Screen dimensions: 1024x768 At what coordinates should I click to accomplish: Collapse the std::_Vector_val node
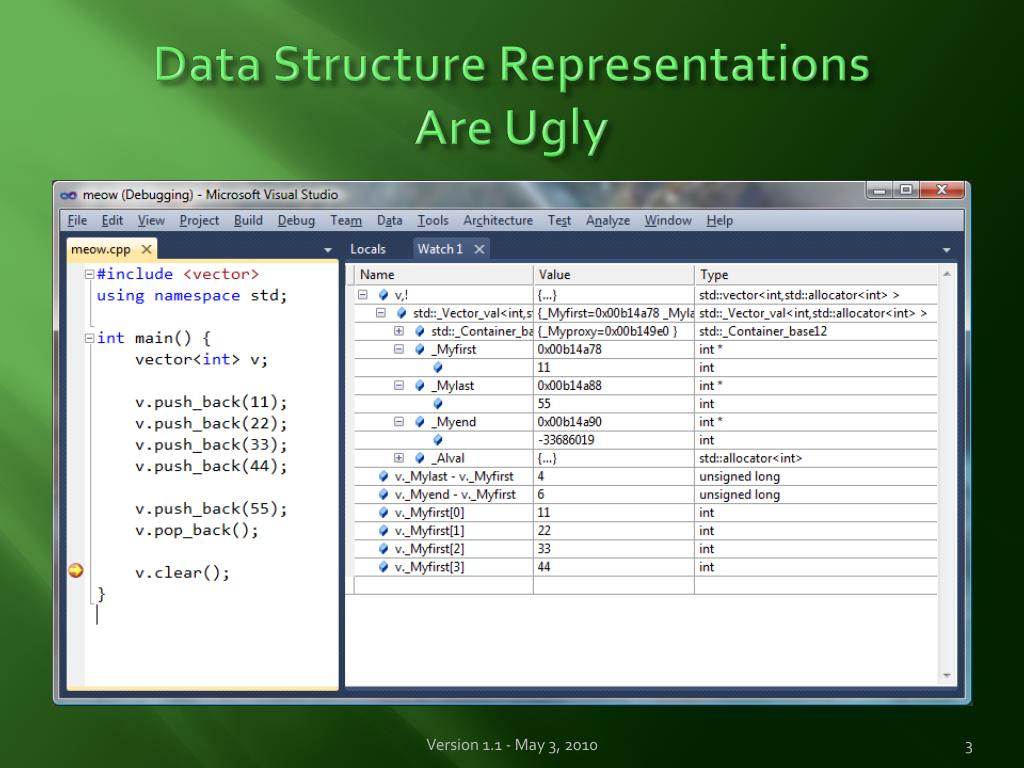[381, 313]
